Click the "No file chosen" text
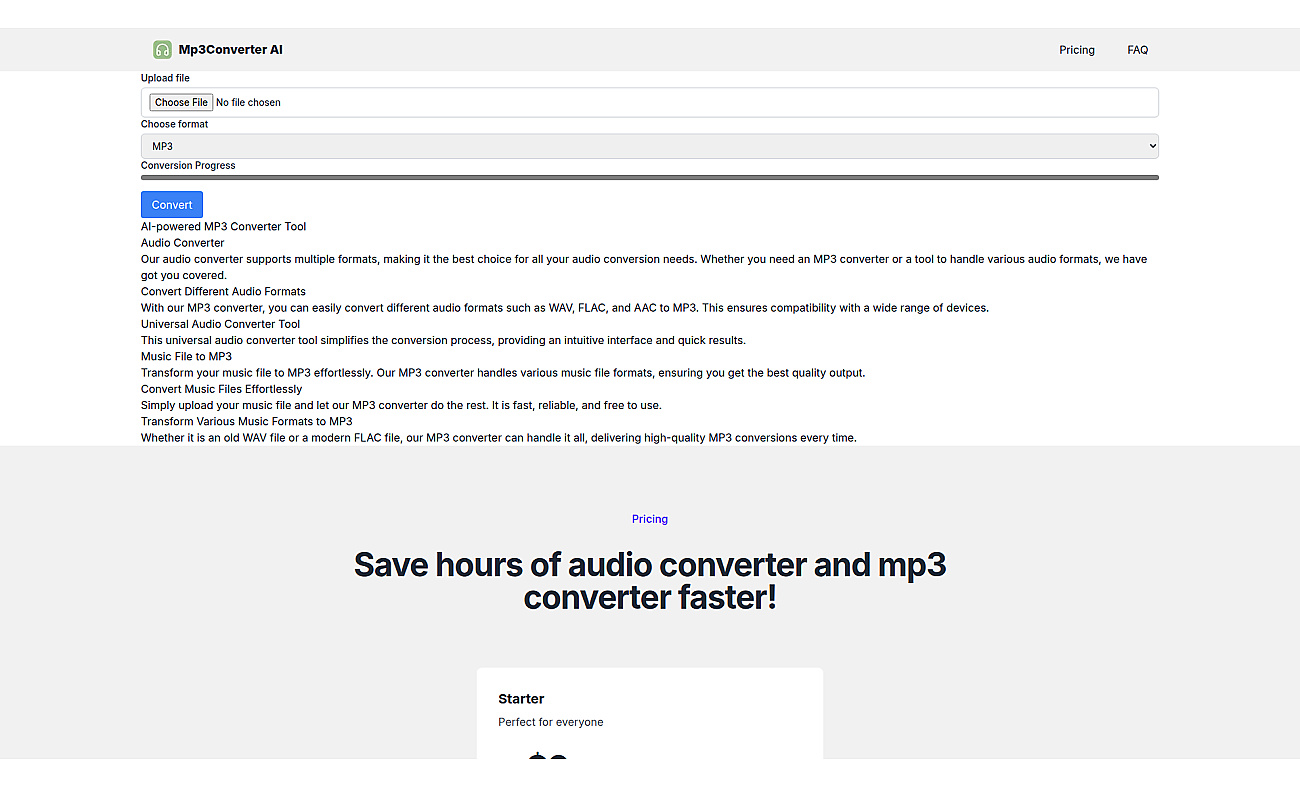This screenshot has width=1300, height=788. tap(248, 102)
